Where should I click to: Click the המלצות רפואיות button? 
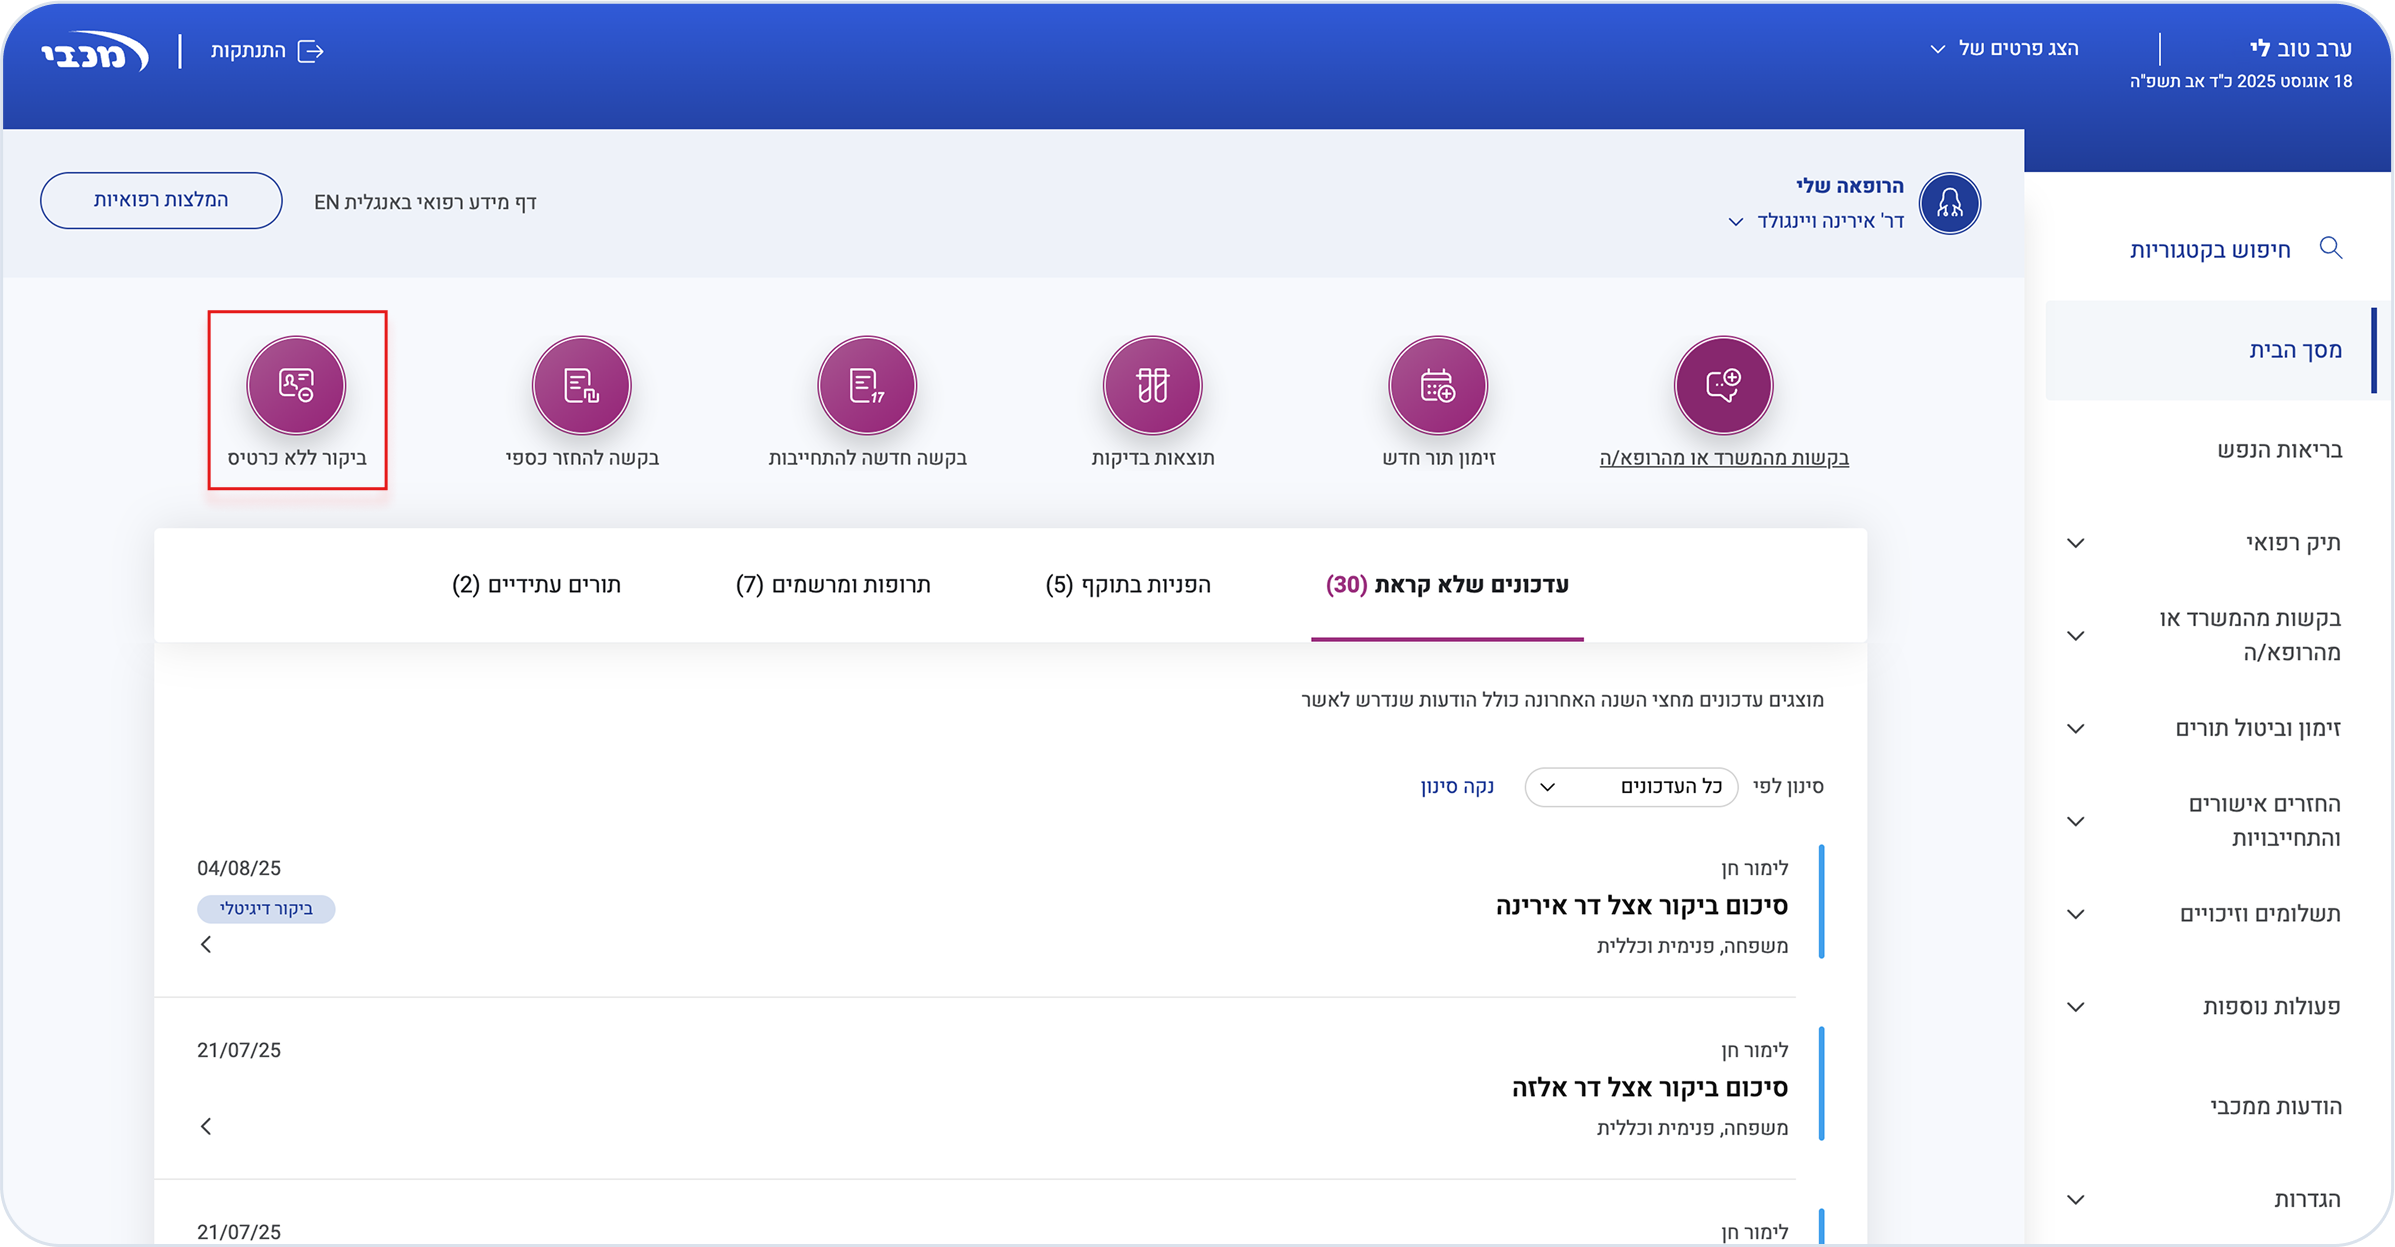161,200
